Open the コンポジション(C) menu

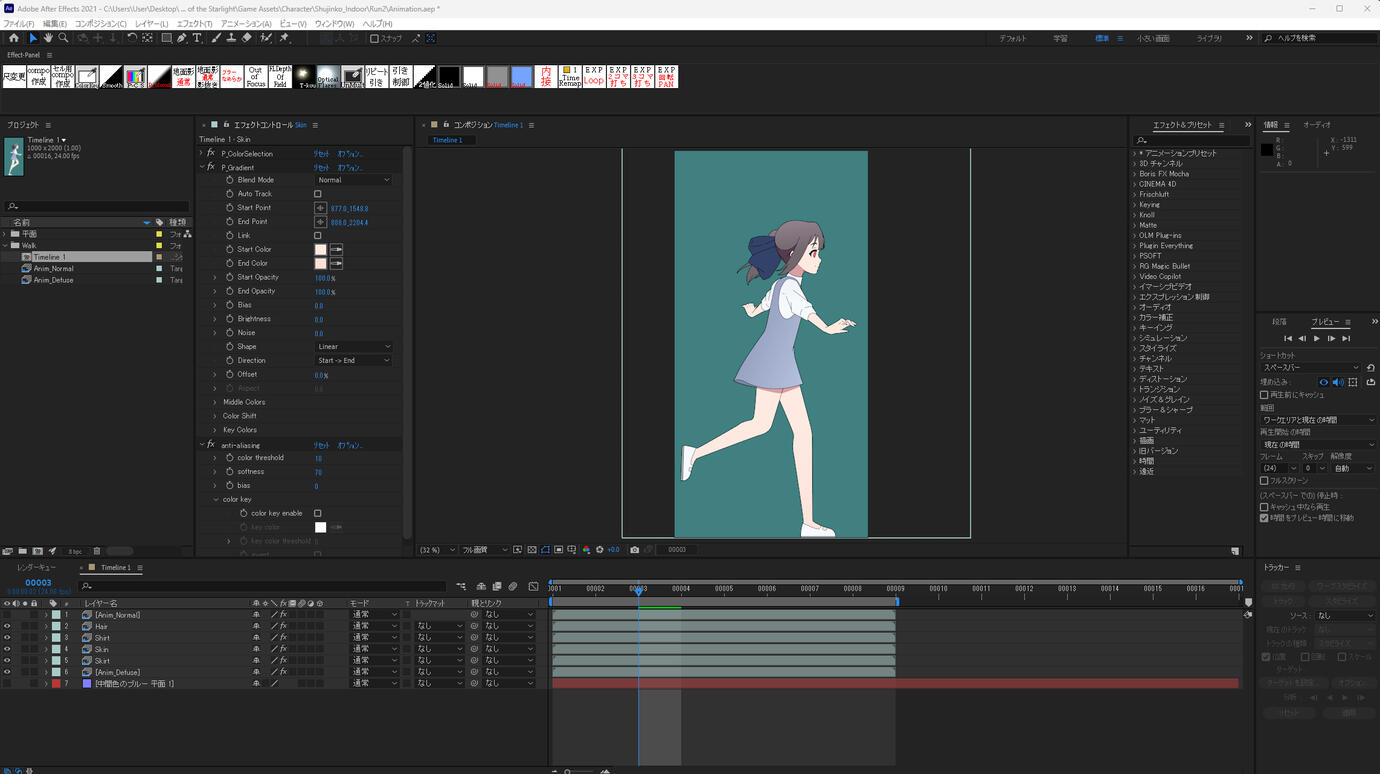[101, 24]
